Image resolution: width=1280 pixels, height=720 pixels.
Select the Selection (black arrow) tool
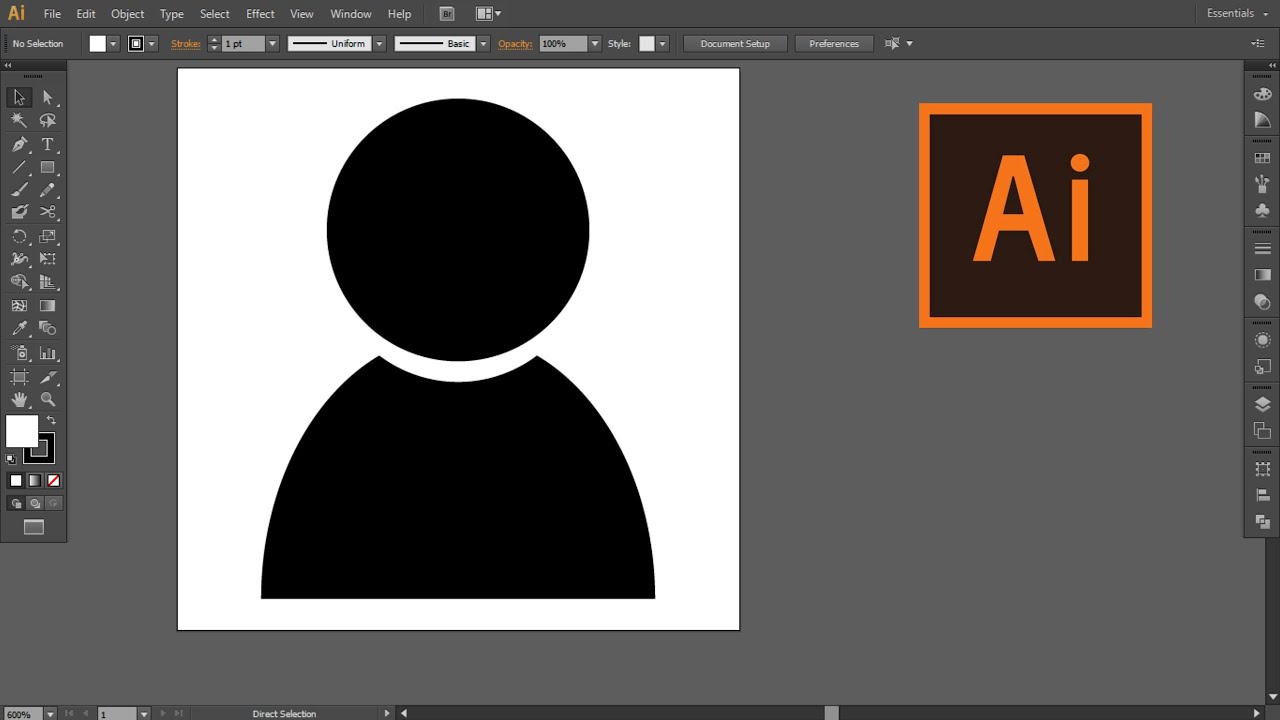19,97
